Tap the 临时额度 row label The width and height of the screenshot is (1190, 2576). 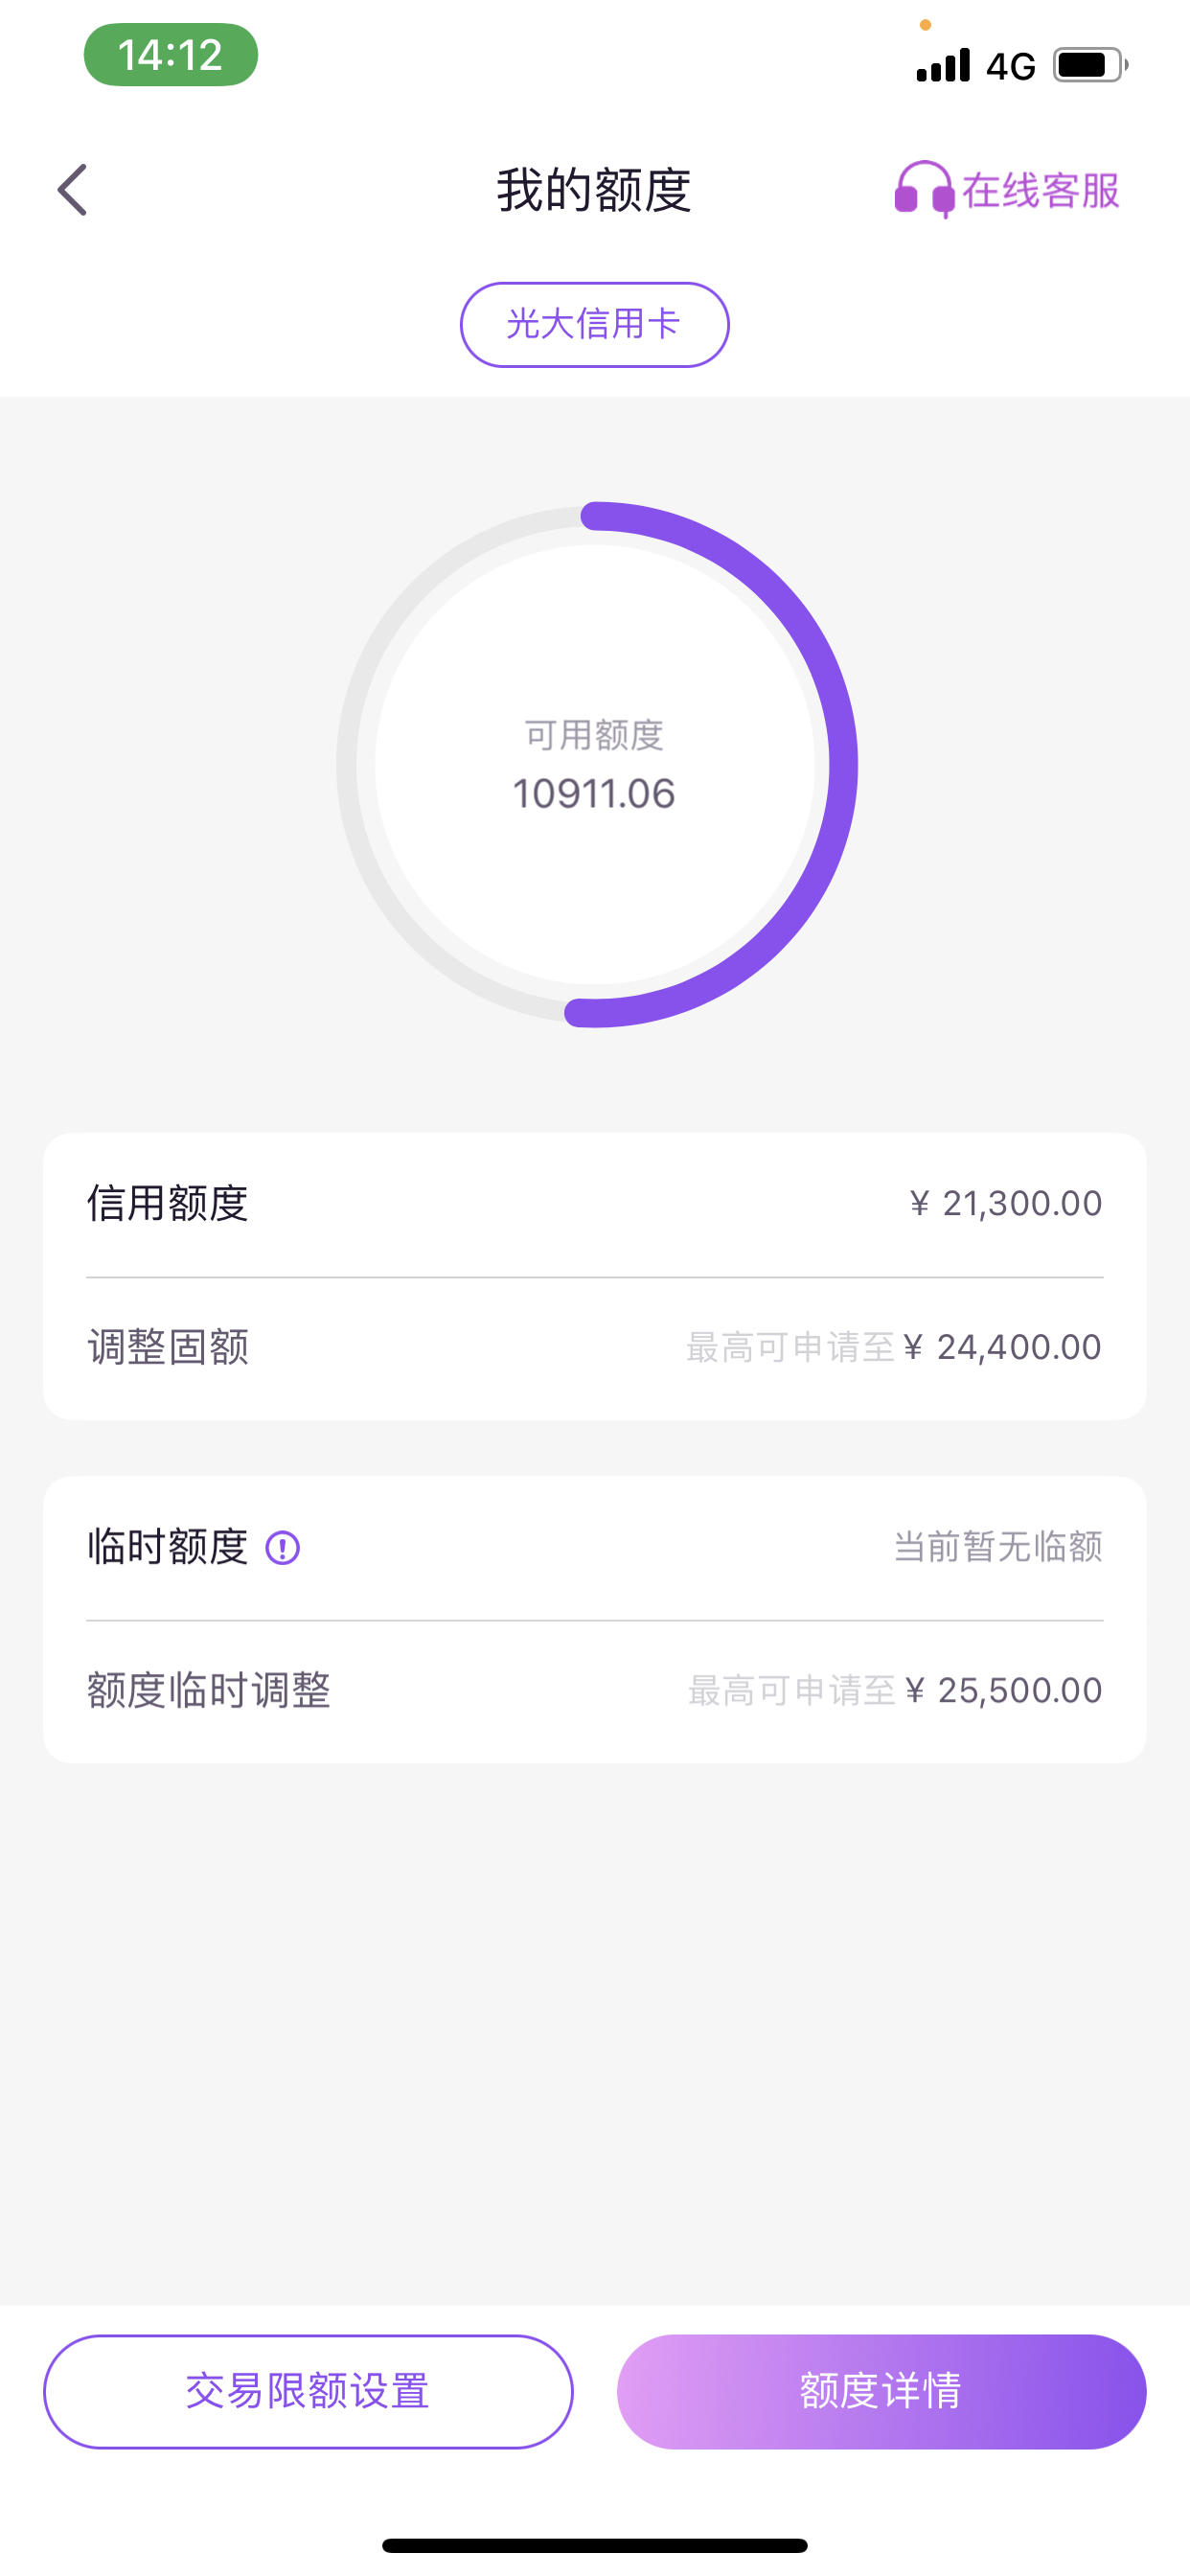168,1547
